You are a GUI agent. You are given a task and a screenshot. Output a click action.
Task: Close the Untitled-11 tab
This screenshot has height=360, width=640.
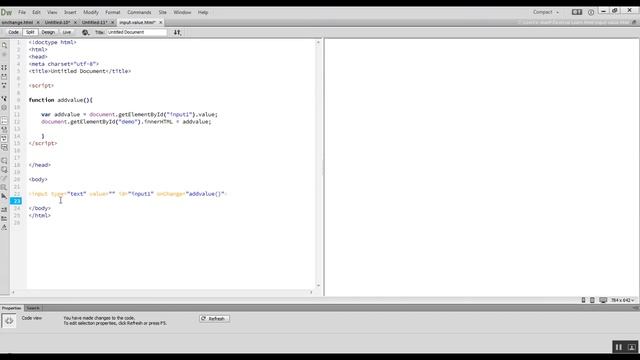[x=113, y=22]
